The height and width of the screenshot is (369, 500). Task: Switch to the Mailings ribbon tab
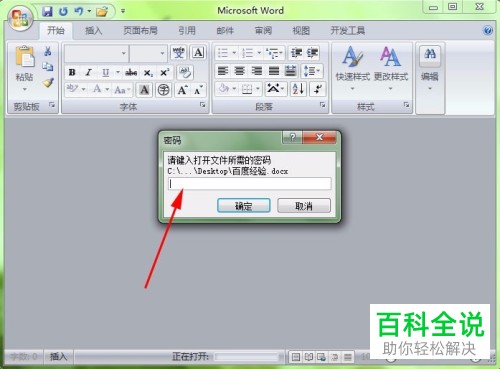(225, 31)
